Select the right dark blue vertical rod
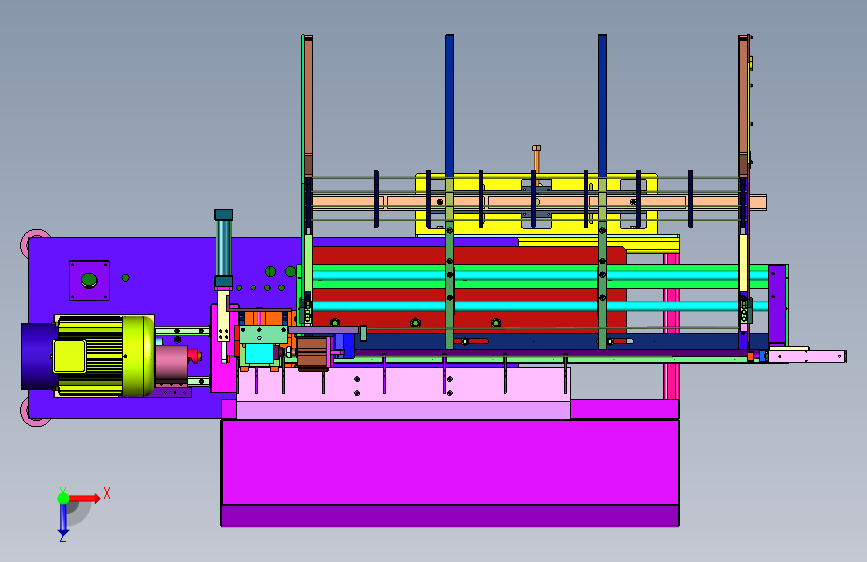Viewport: 867px width, 562px height. coord(602,105)
